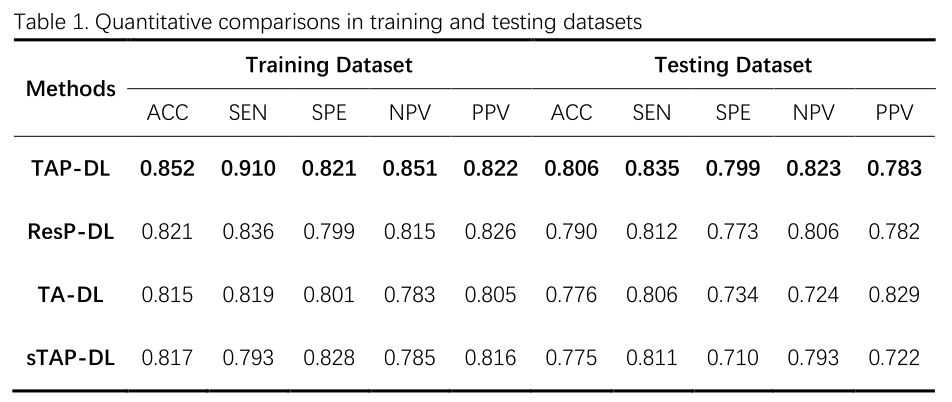Click the ResP-DL training PPV value 0.826
Image resolution: width=952 pixels, height=402 pixels.
pos(491,232)
